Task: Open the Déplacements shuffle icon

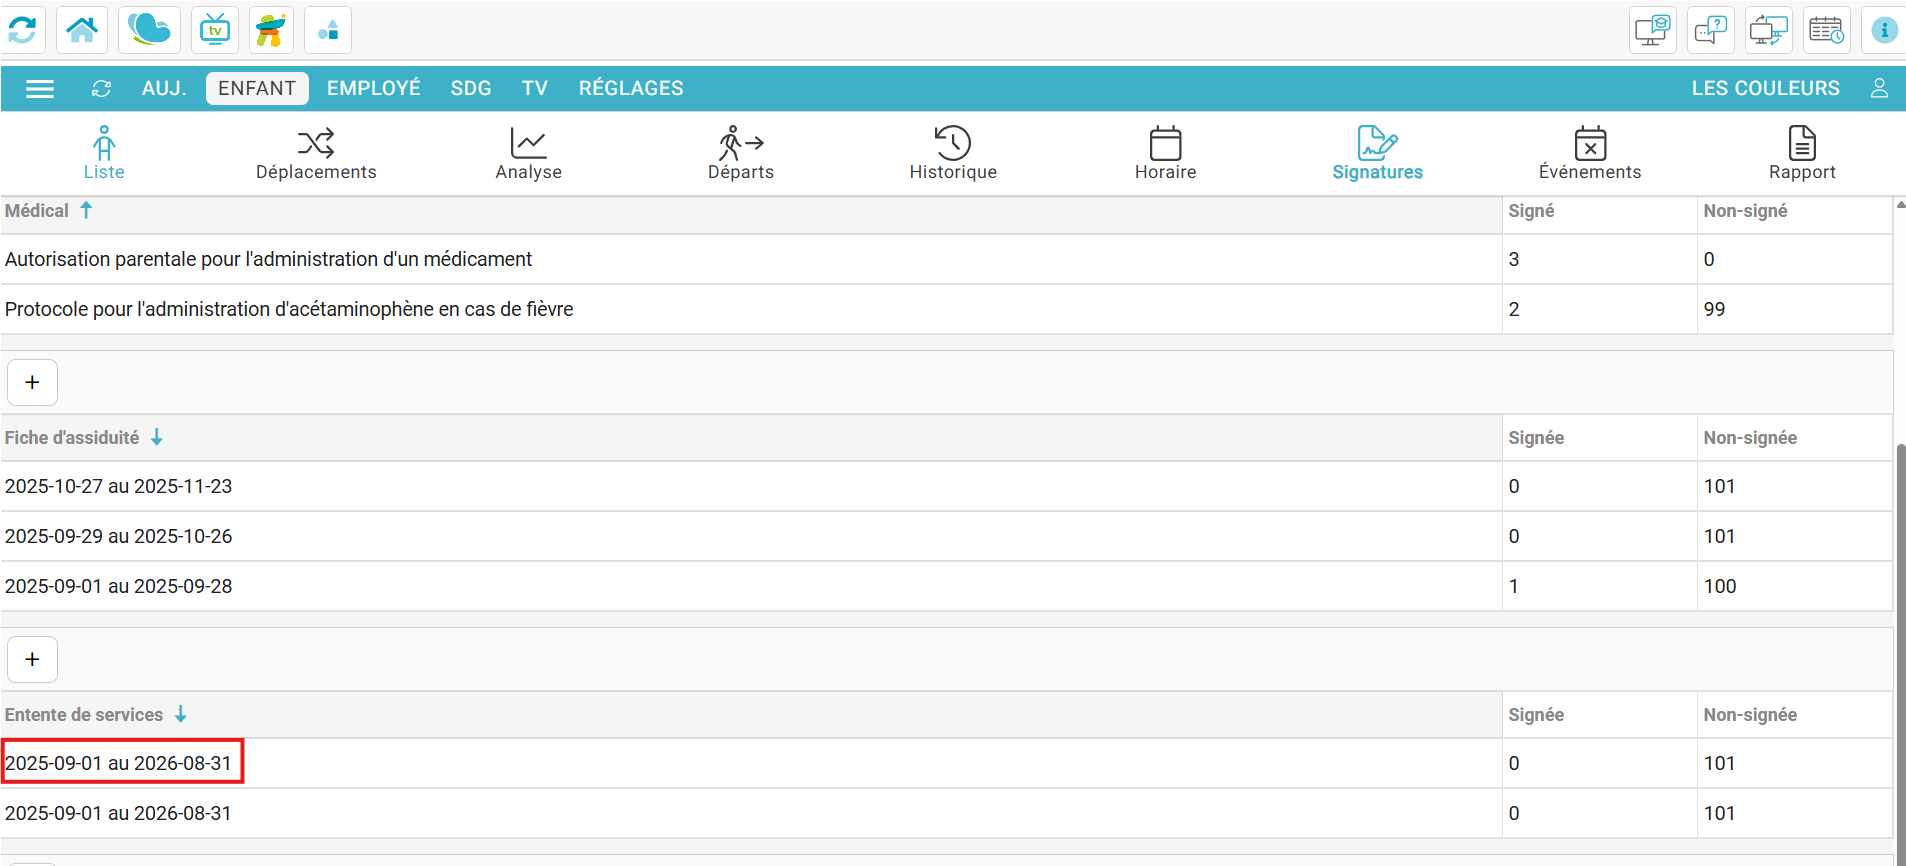Action: (316, 144)
